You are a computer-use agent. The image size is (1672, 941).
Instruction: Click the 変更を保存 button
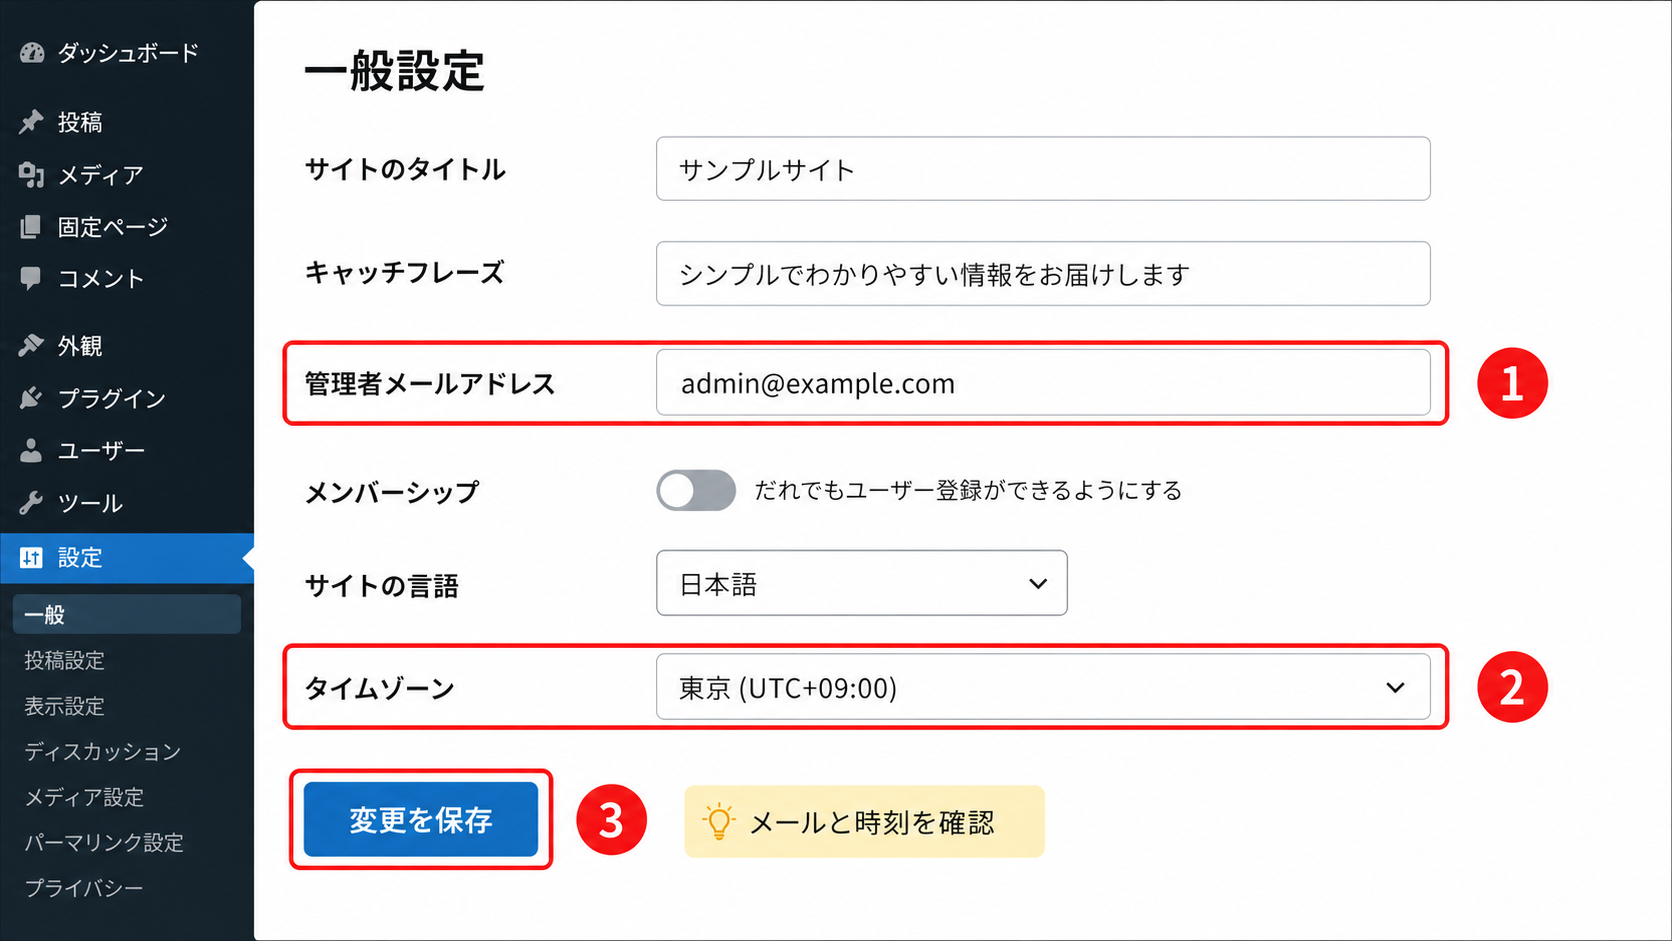pos(421,820)
